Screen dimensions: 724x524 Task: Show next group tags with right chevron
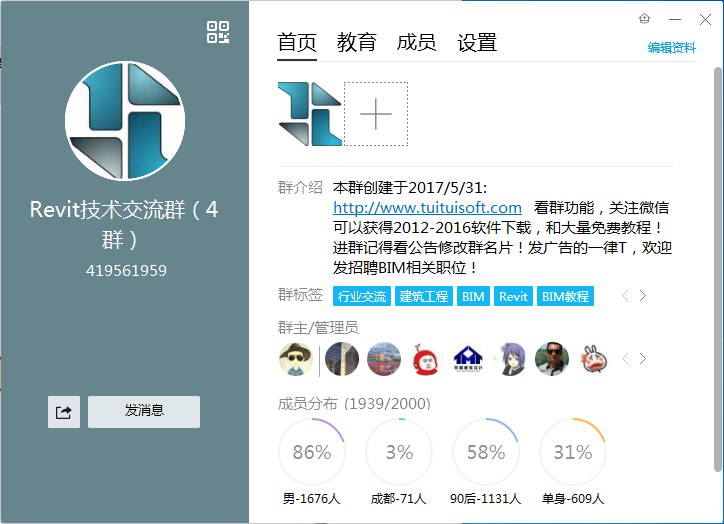click(643, 295)
